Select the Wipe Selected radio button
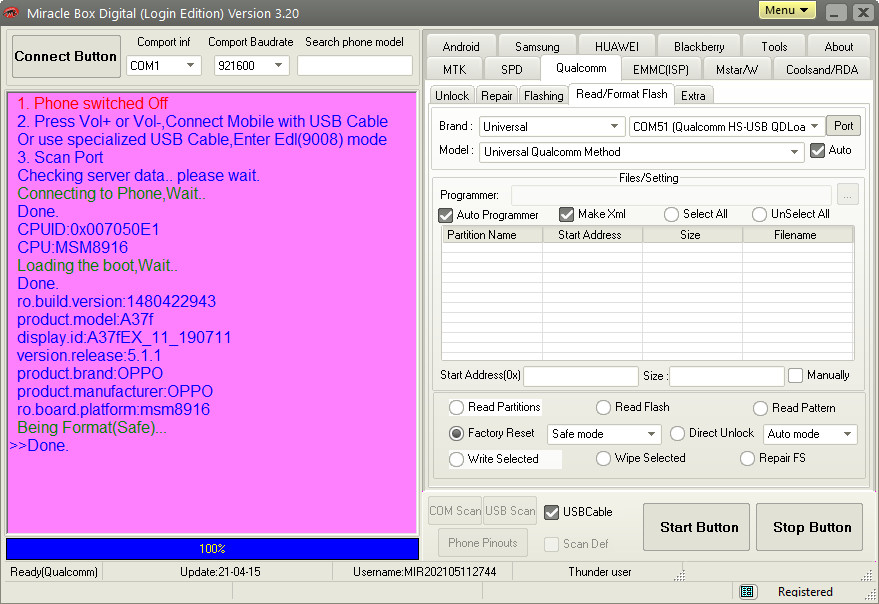879x604 pixels. (603, 459)
